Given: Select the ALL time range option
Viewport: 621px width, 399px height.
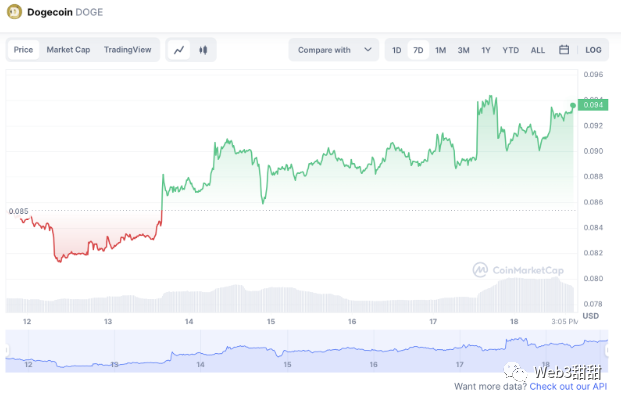Looking at the screenshot, I should tap(537, 50).
